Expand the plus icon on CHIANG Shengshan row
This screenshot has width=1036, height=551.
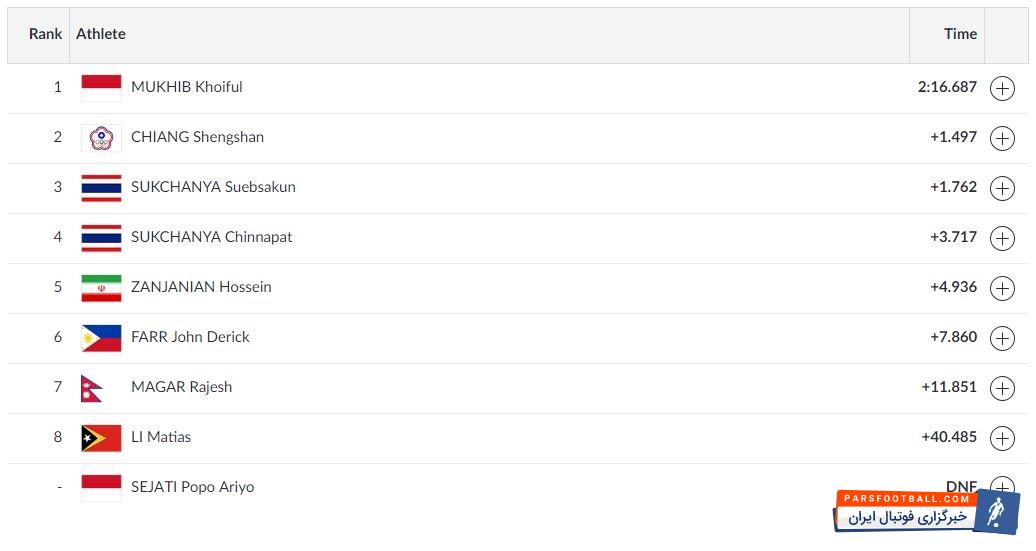1002,138
